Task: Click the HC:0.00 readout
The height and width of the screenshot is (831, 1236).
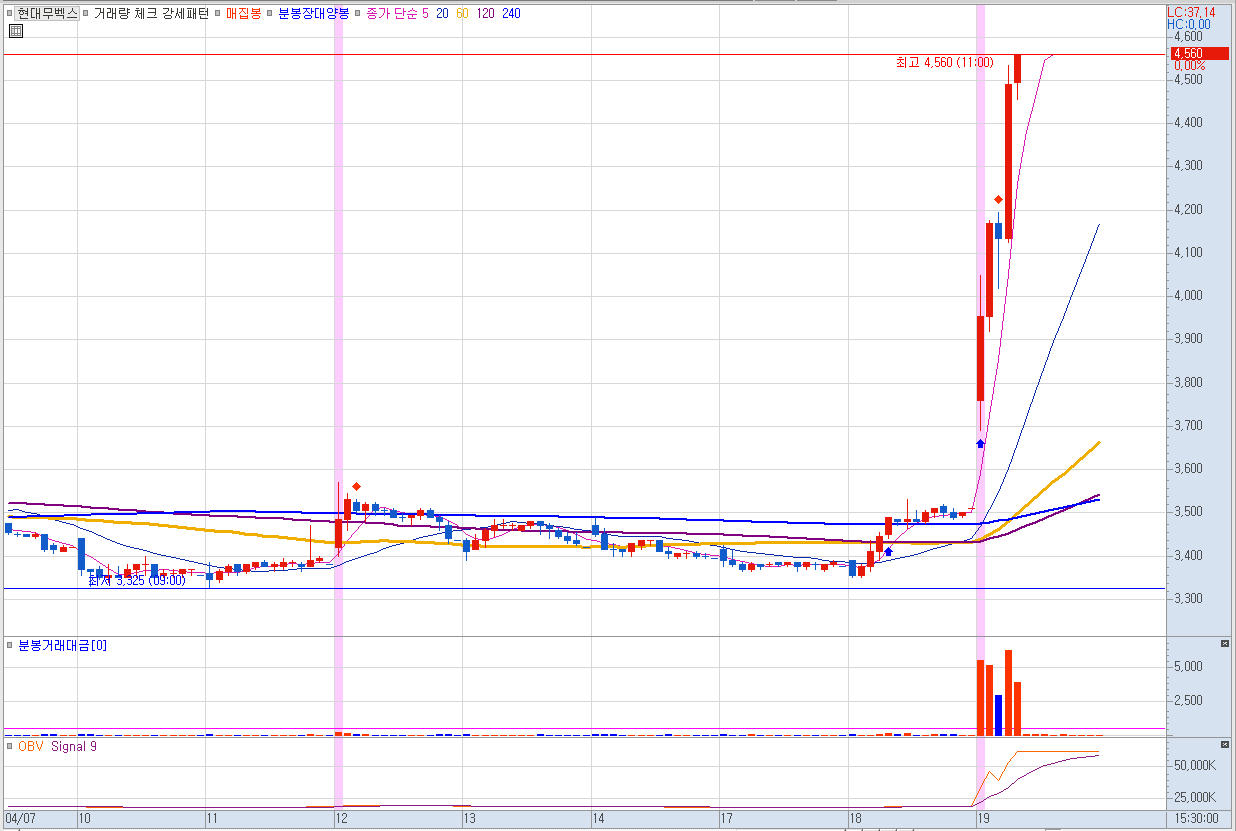Action: (x=1188, y=24)
